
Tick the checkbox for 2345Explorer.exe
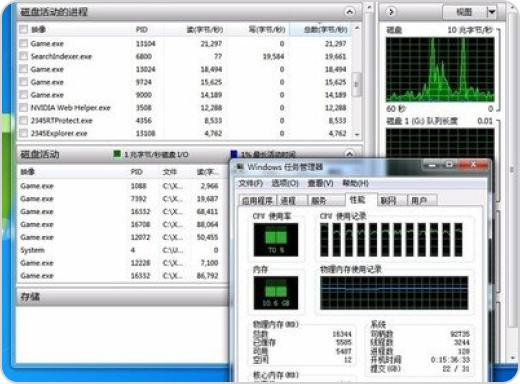pos(23,133)
